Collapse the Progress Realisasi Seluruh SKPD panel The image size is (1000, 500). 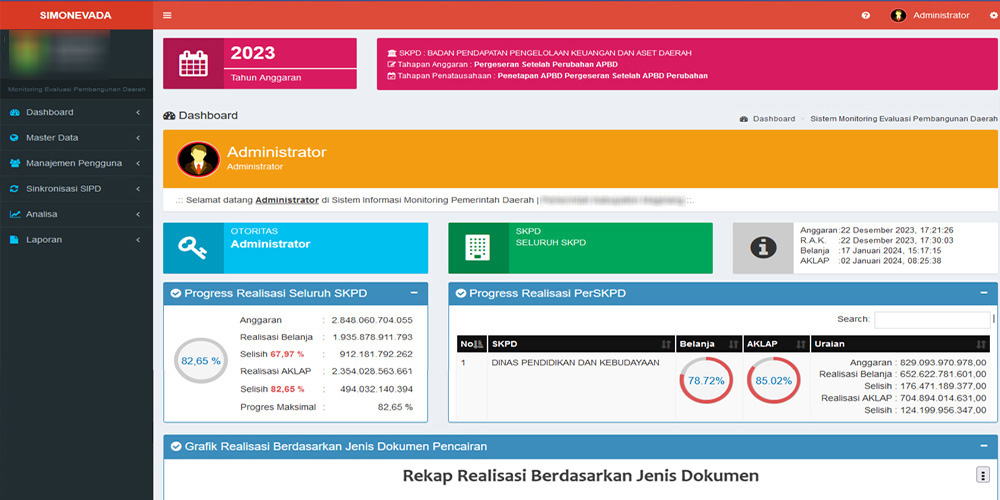(x=414, y=293)
